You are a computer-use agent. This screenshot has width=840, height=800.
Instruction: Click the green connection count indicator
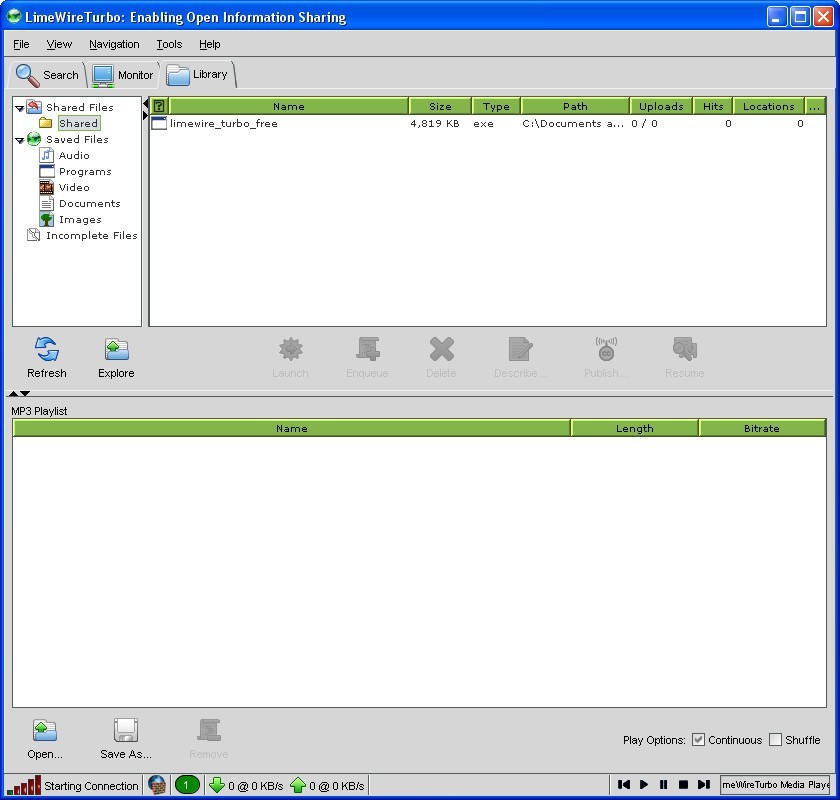[x=187, y=785]
